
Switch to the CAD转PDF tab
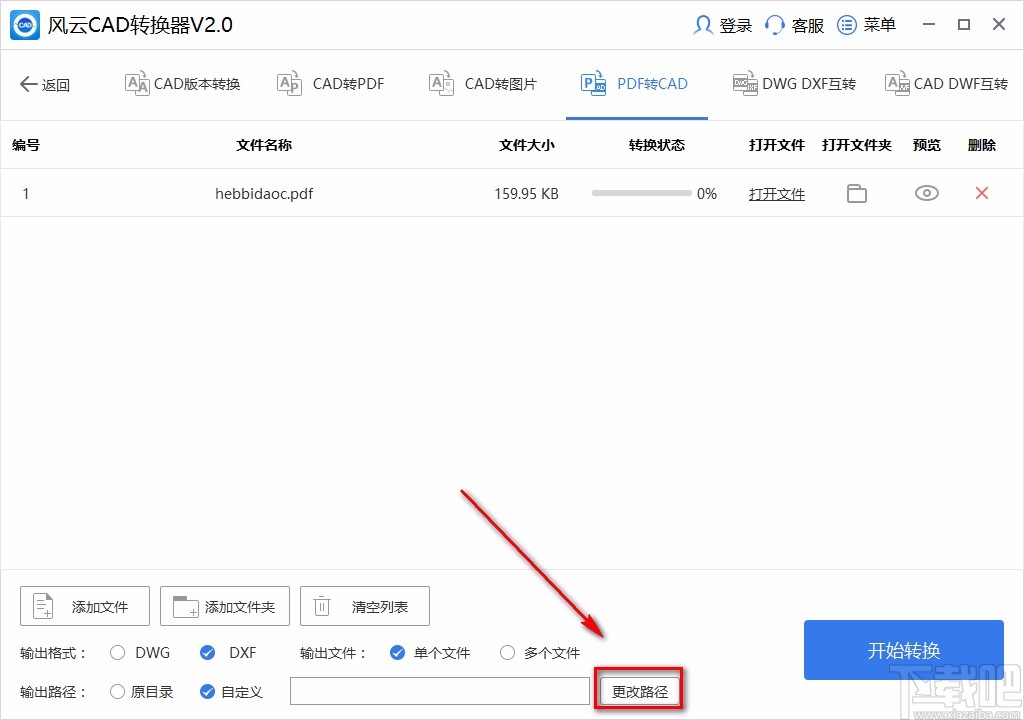[330, 84]
